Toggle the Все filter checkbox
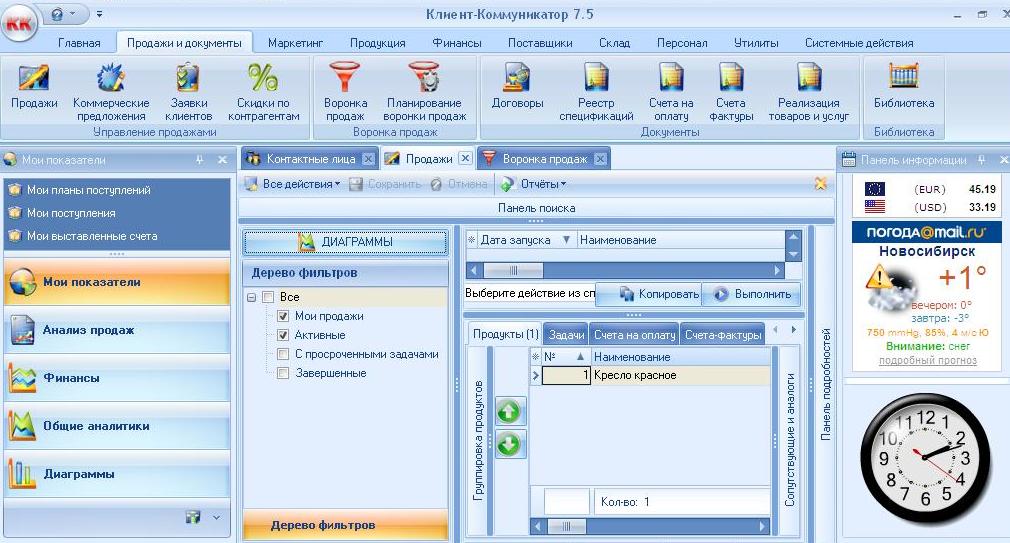The height and width of the screenshot is (543, 1010). click(269, 297)
